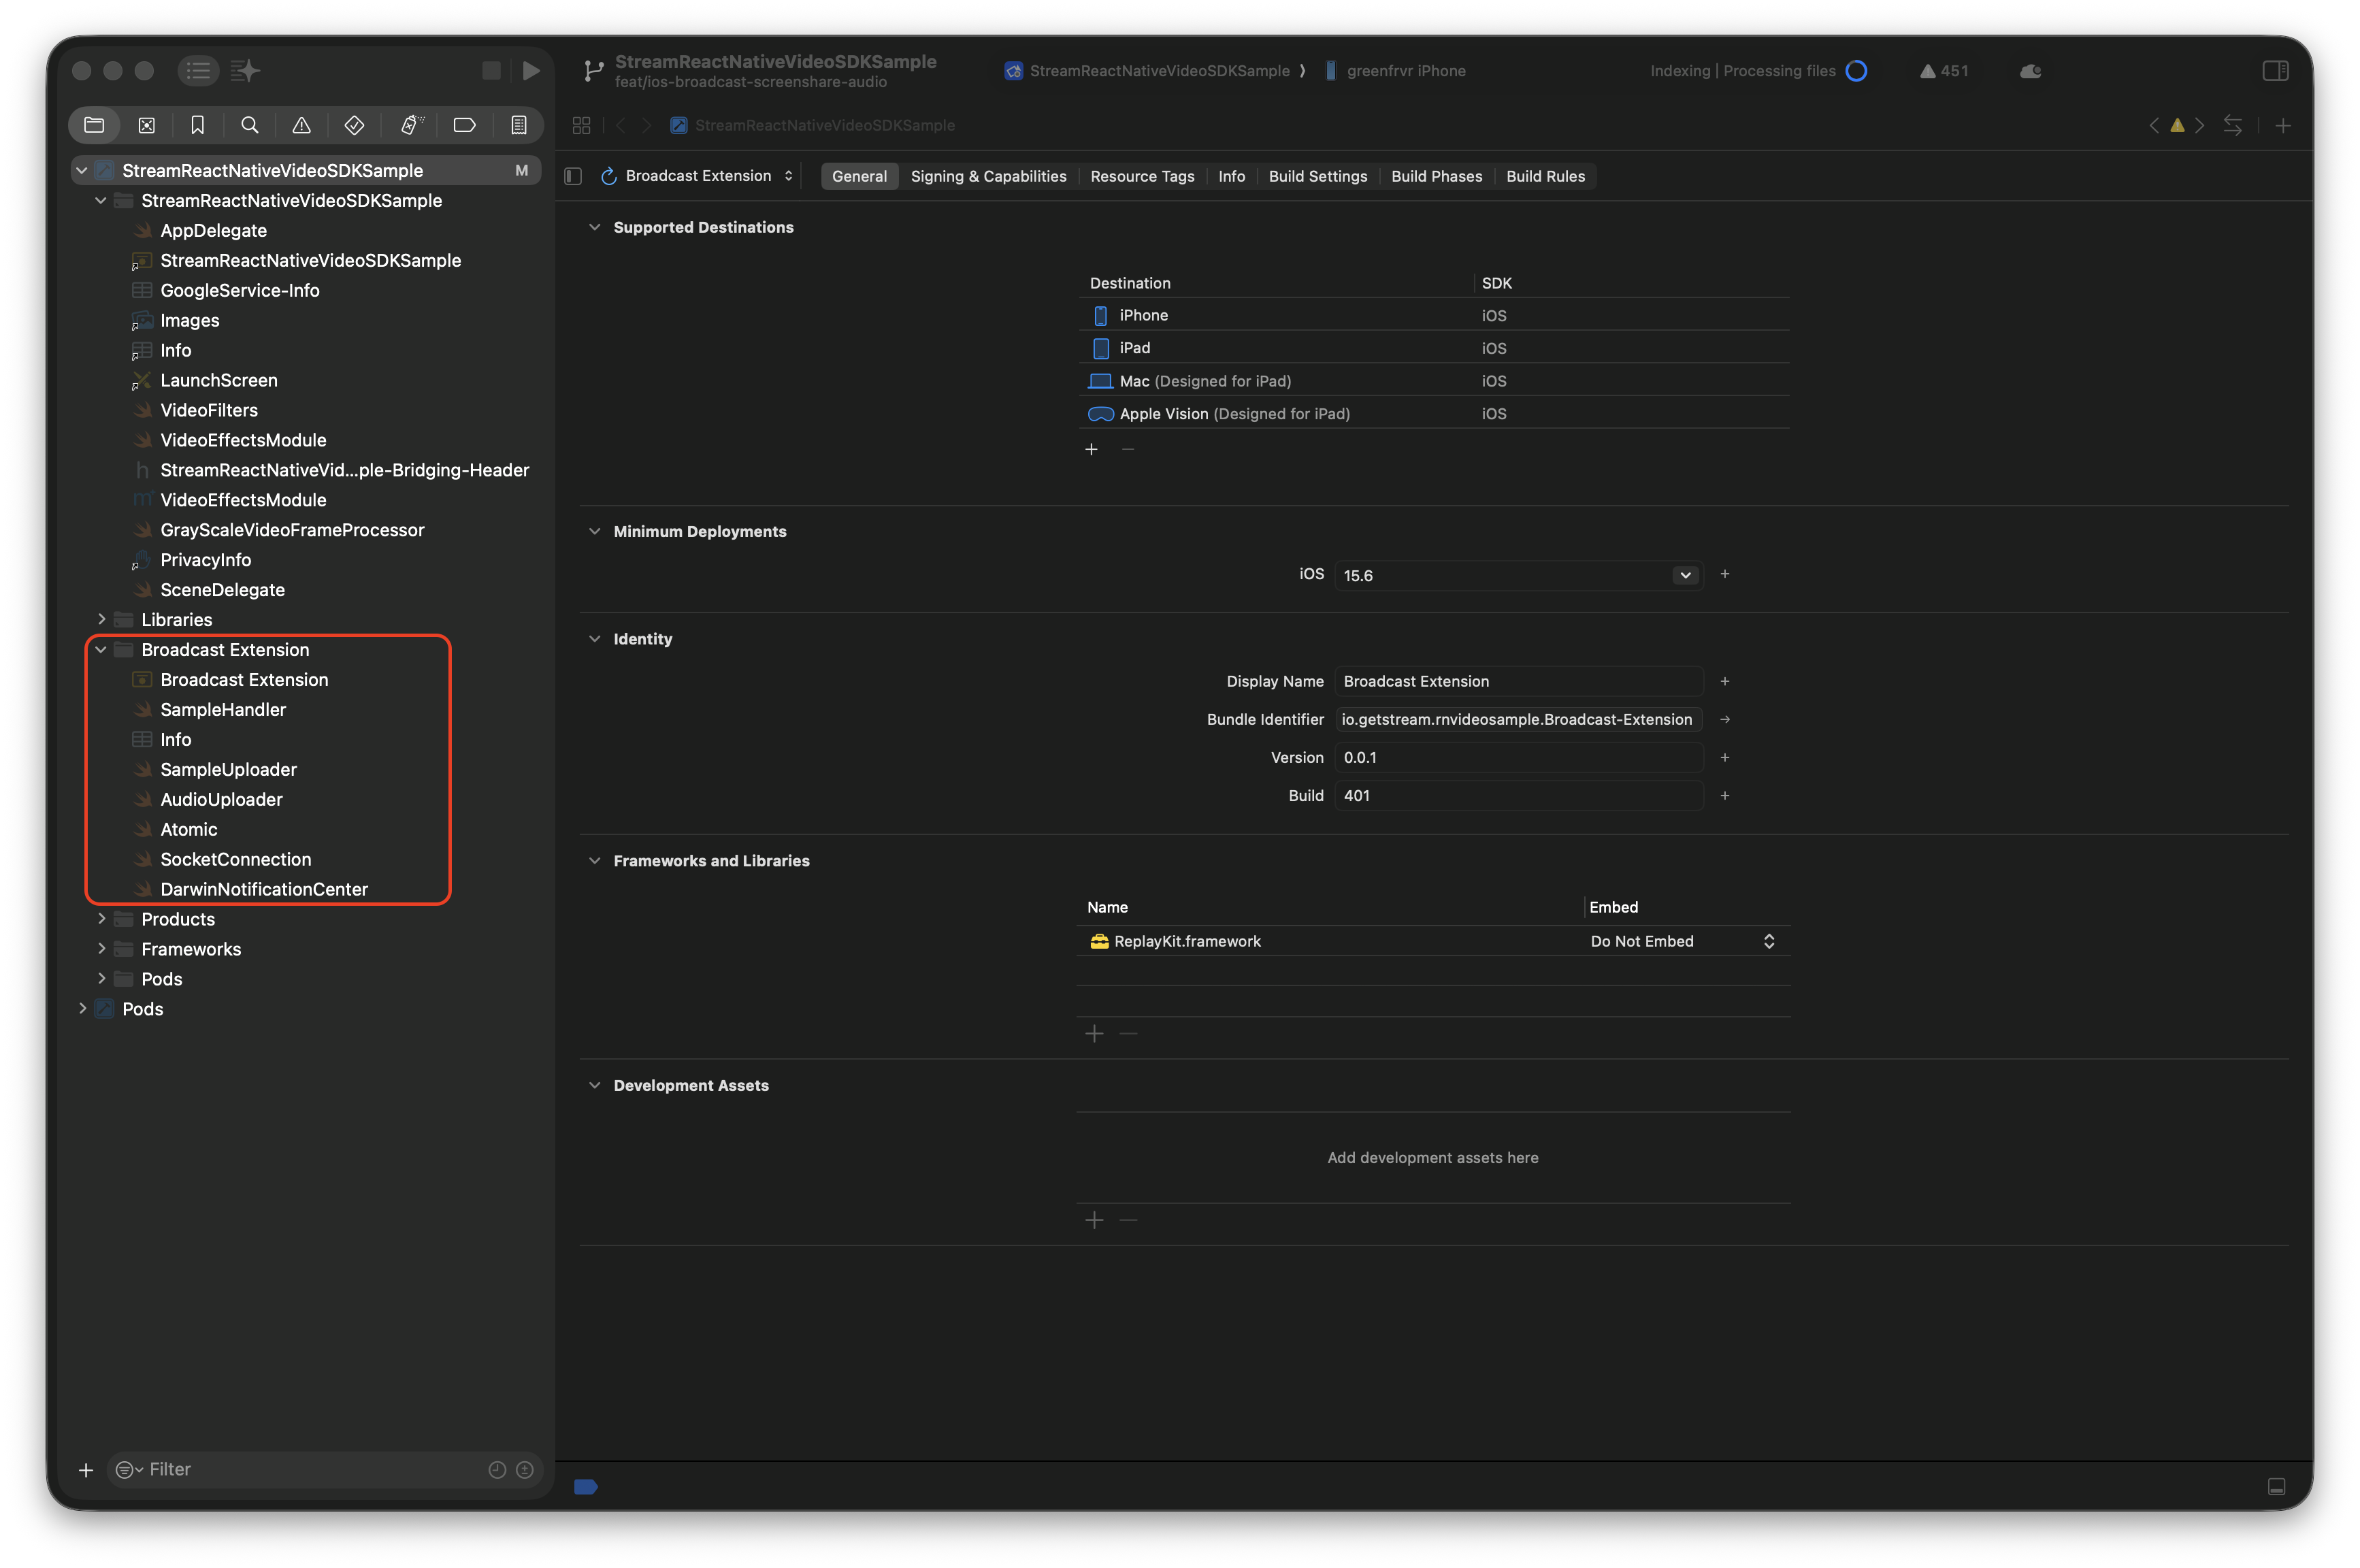Image resolution: width=2360 pixels, height=1568 pixels.
Task: Add a new supported destination
Action: click(x=1091, y=449)
